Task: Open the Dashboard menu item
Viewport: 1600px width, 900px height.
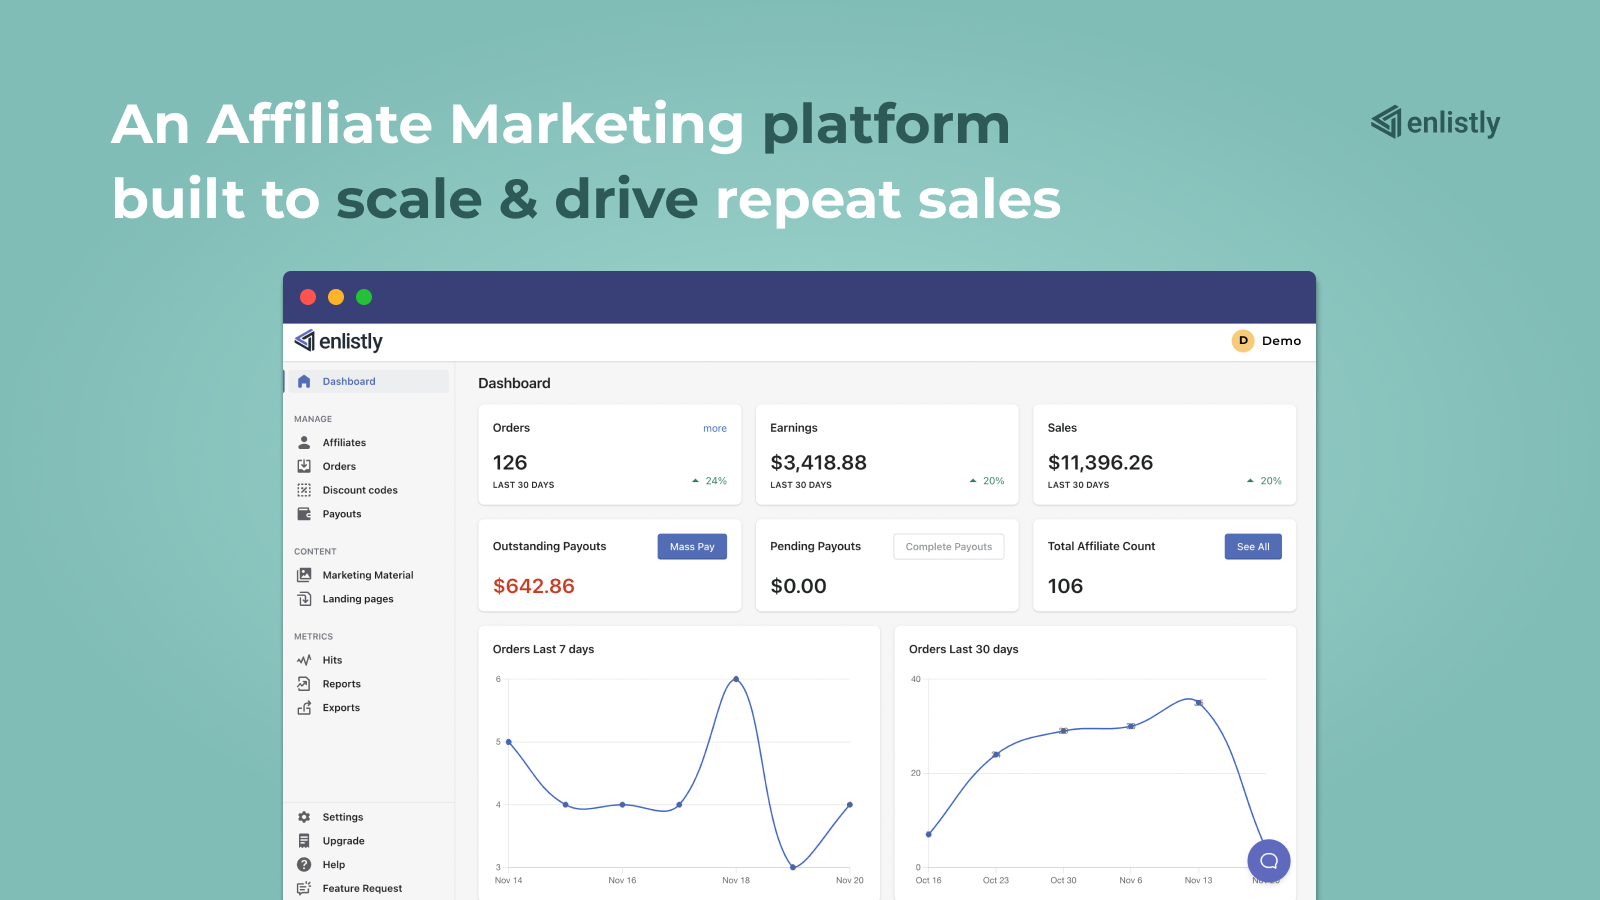Action: (x=367, y=382)
